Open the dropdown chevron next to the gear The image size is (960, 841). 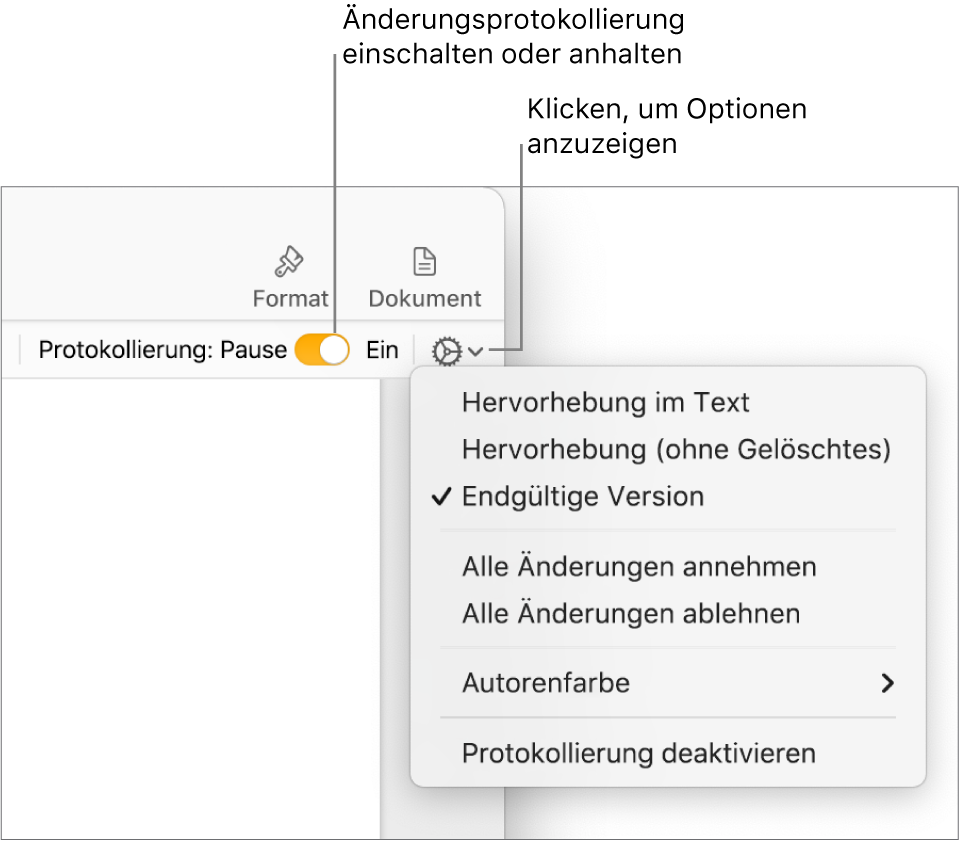coord(477,351)
